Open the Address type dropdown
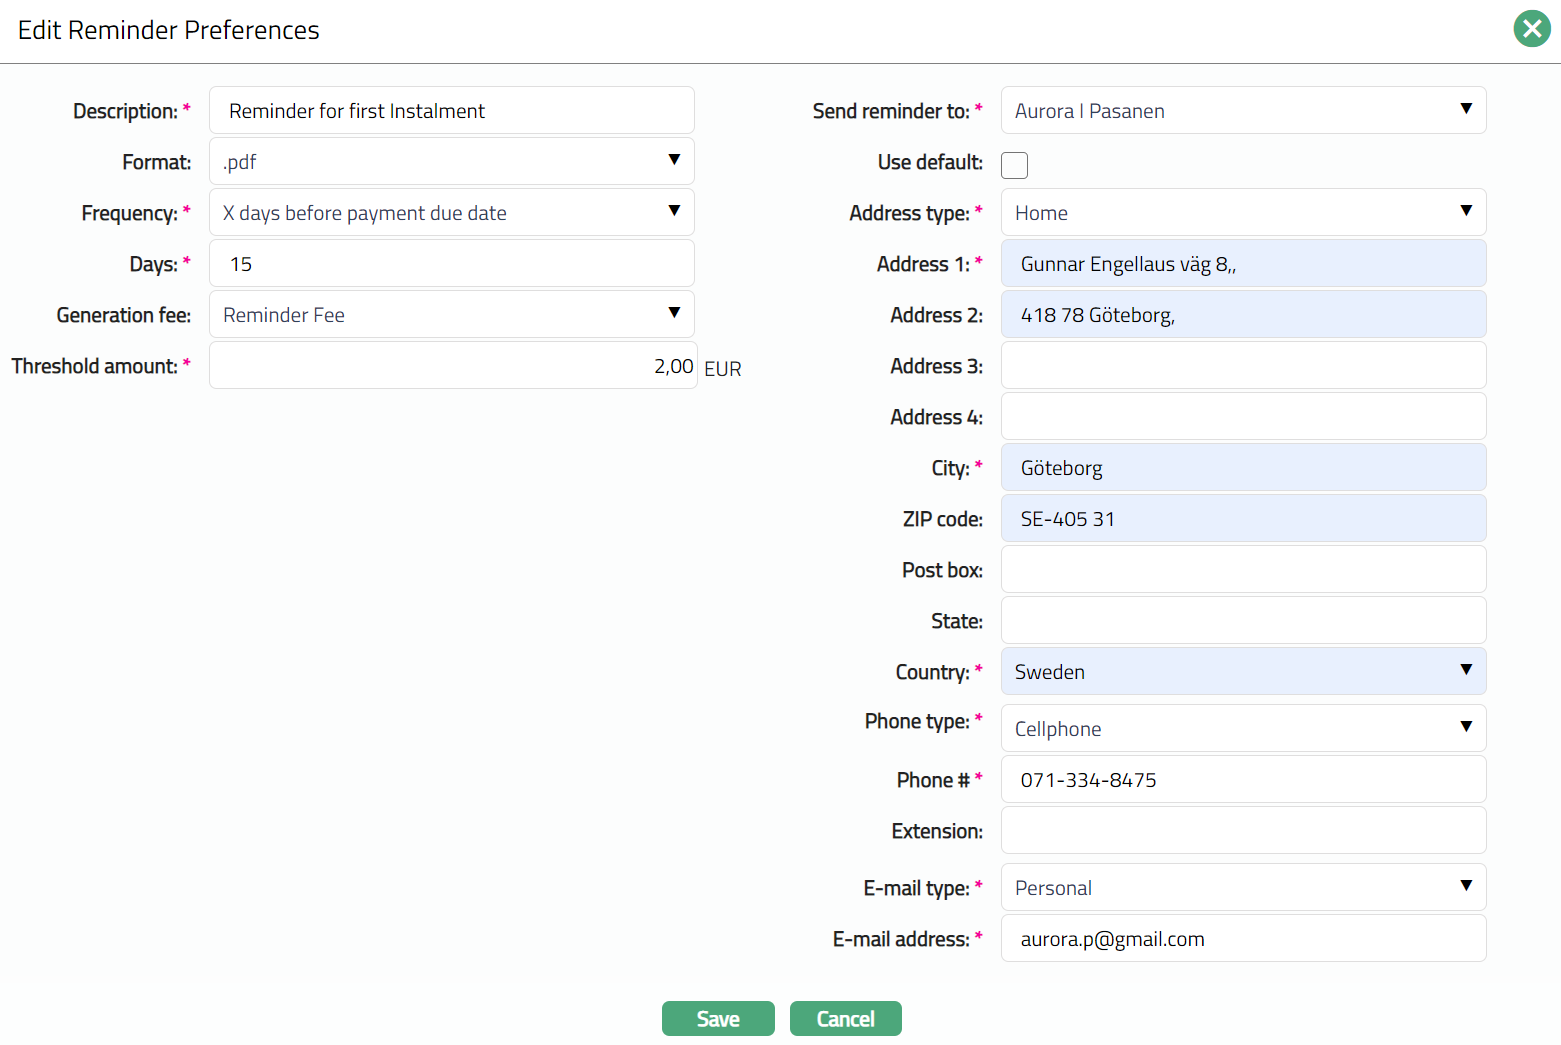 [x=1242, y=213]
